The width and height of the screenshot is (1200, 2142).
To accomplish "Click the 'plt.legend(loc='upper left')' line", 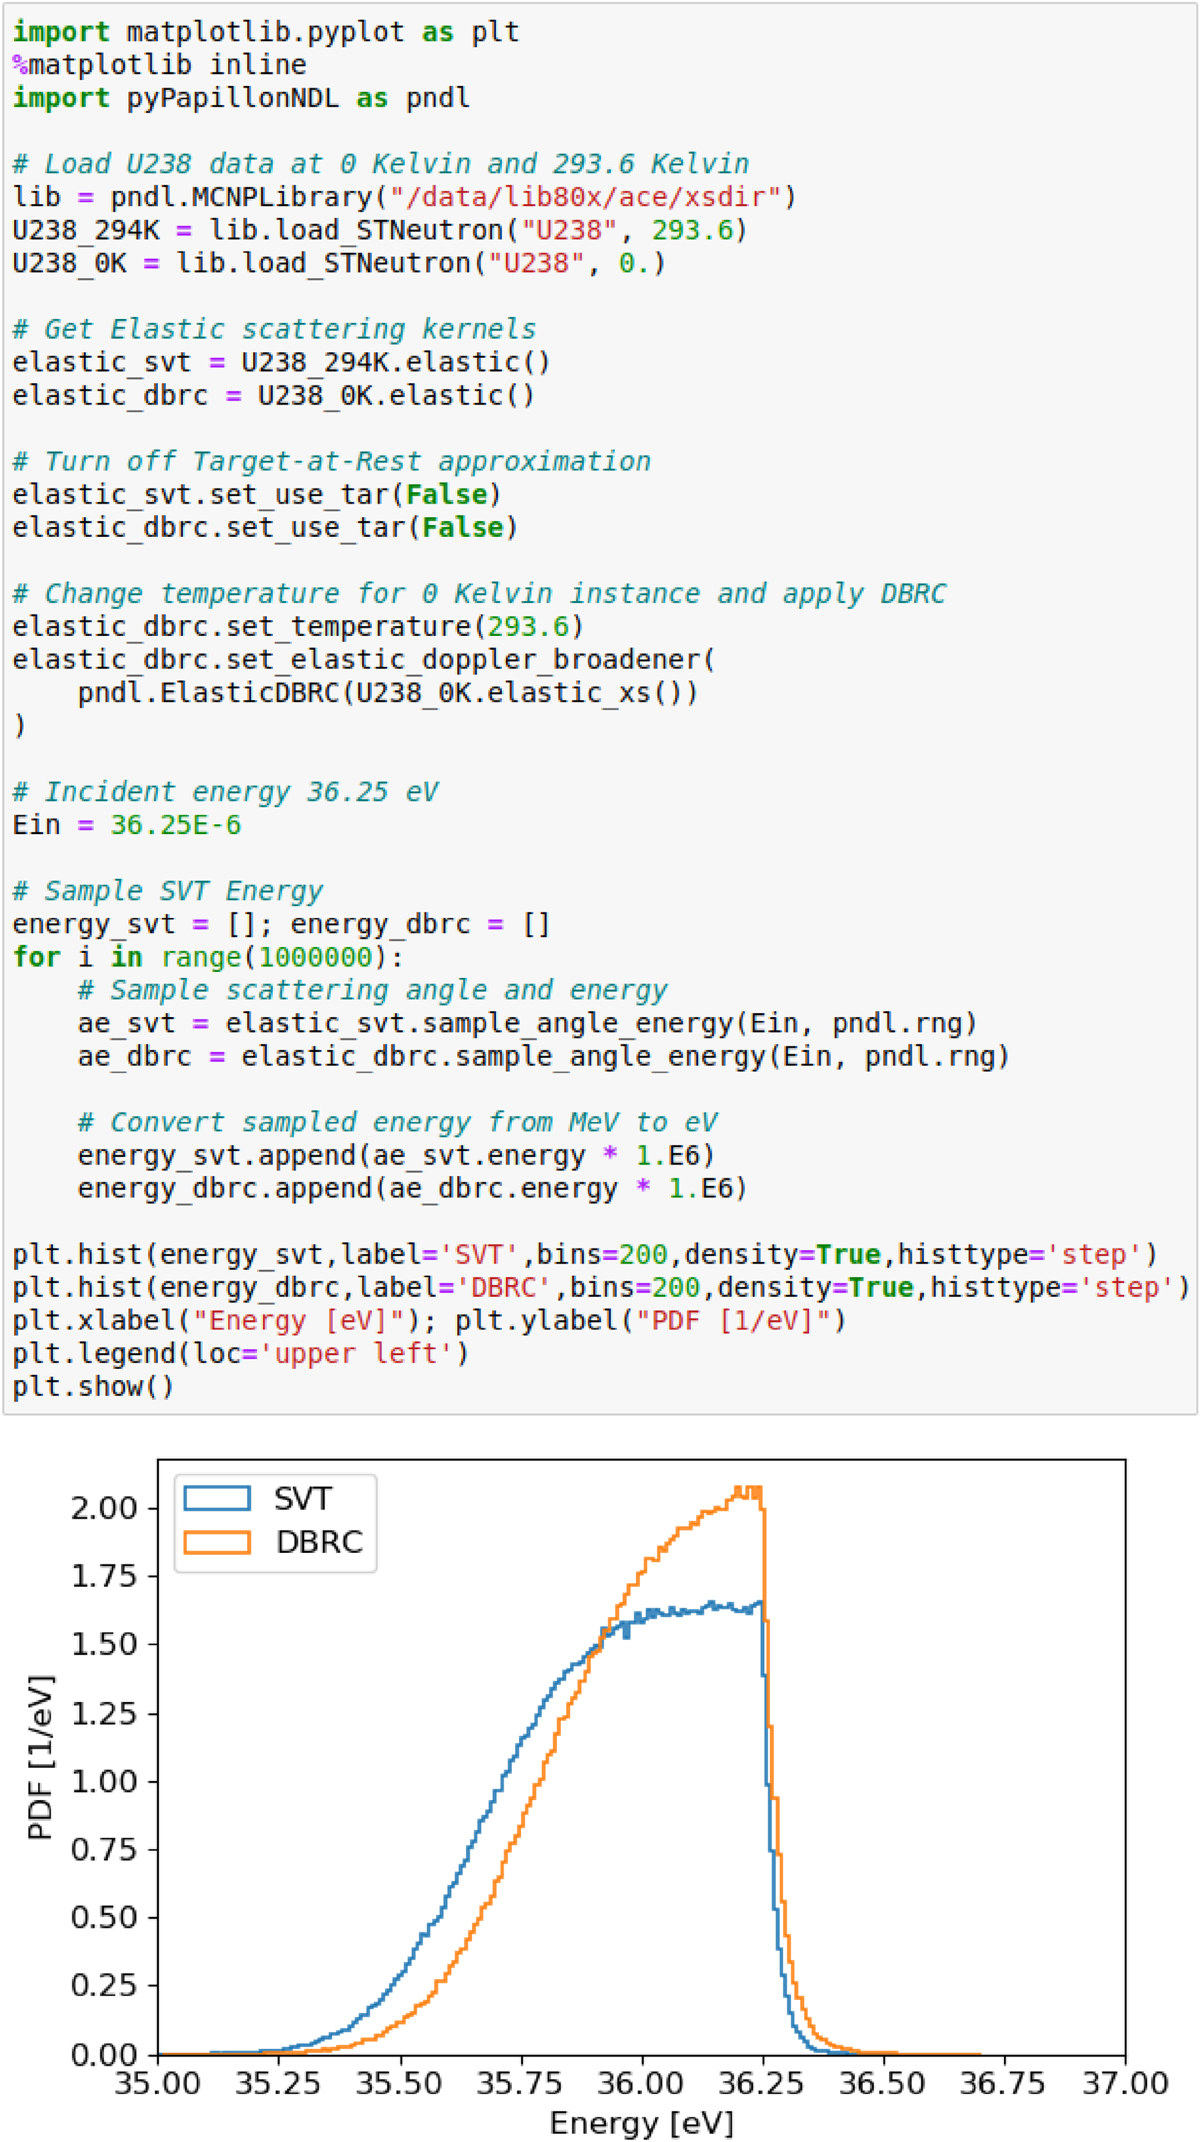I will [240, 1354].
